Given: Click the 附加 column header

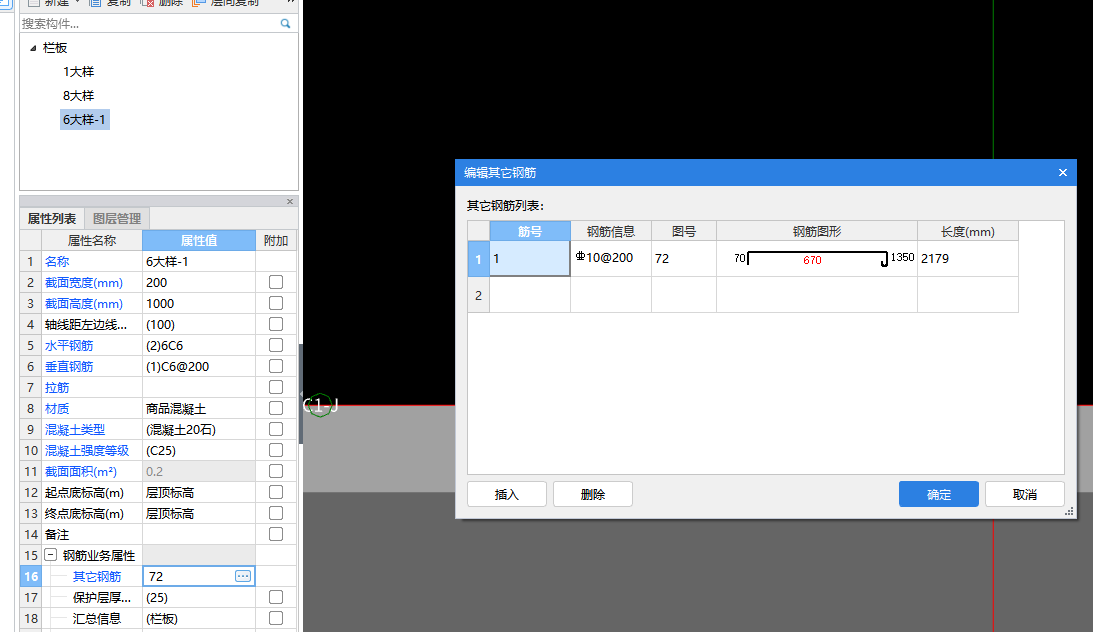Looking at the screenshot, I should click(x=276, y=240).
